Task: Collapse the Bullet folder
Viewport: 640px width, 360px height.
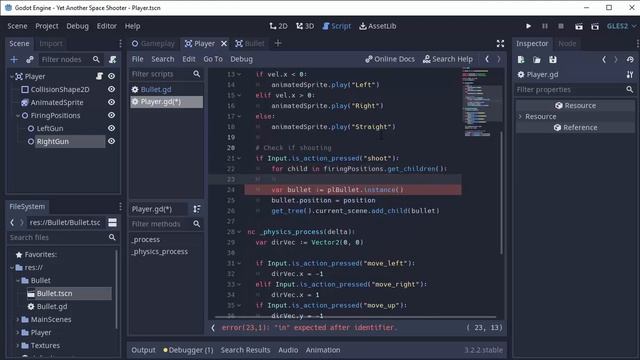Action: [18, 280]
